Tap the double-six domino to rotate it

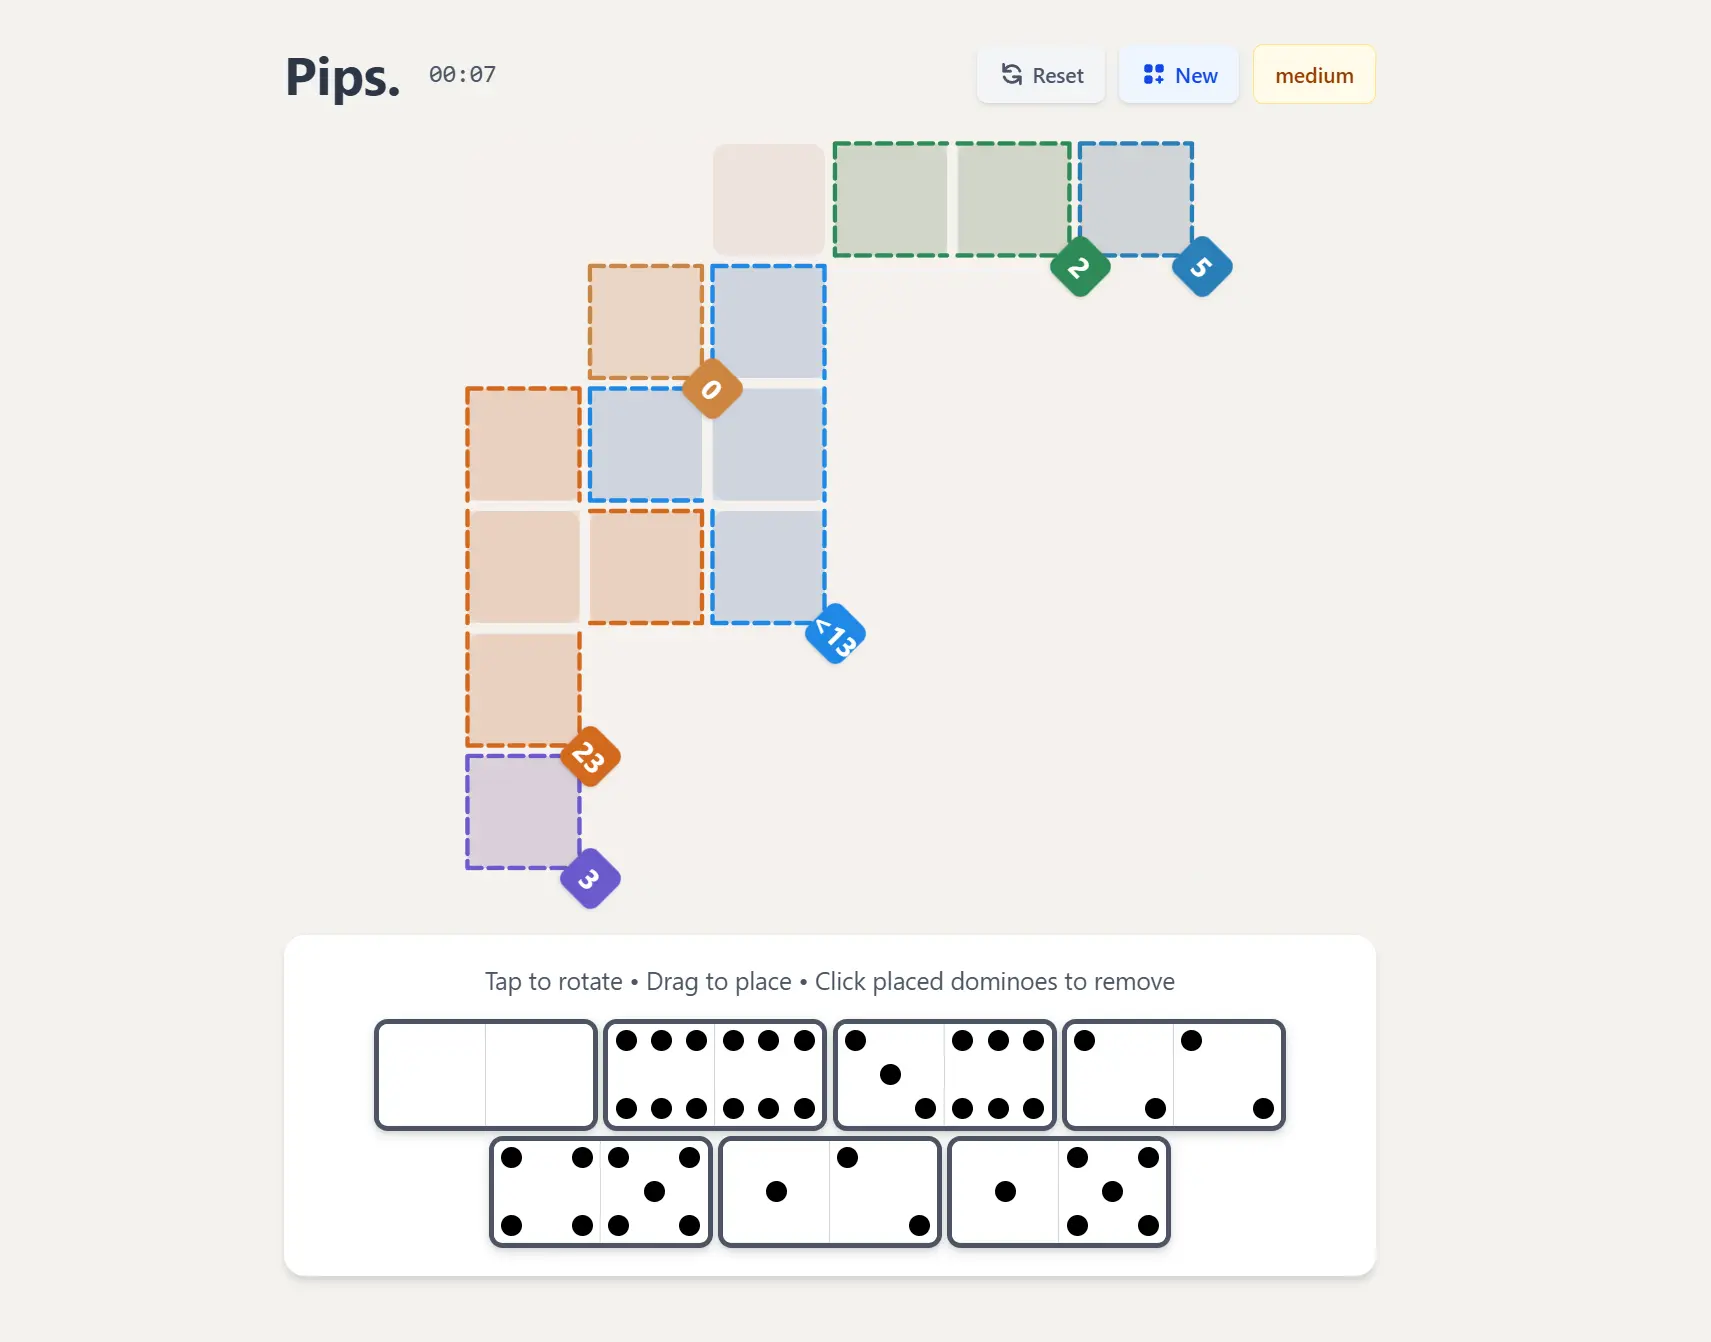[714, 1075]
